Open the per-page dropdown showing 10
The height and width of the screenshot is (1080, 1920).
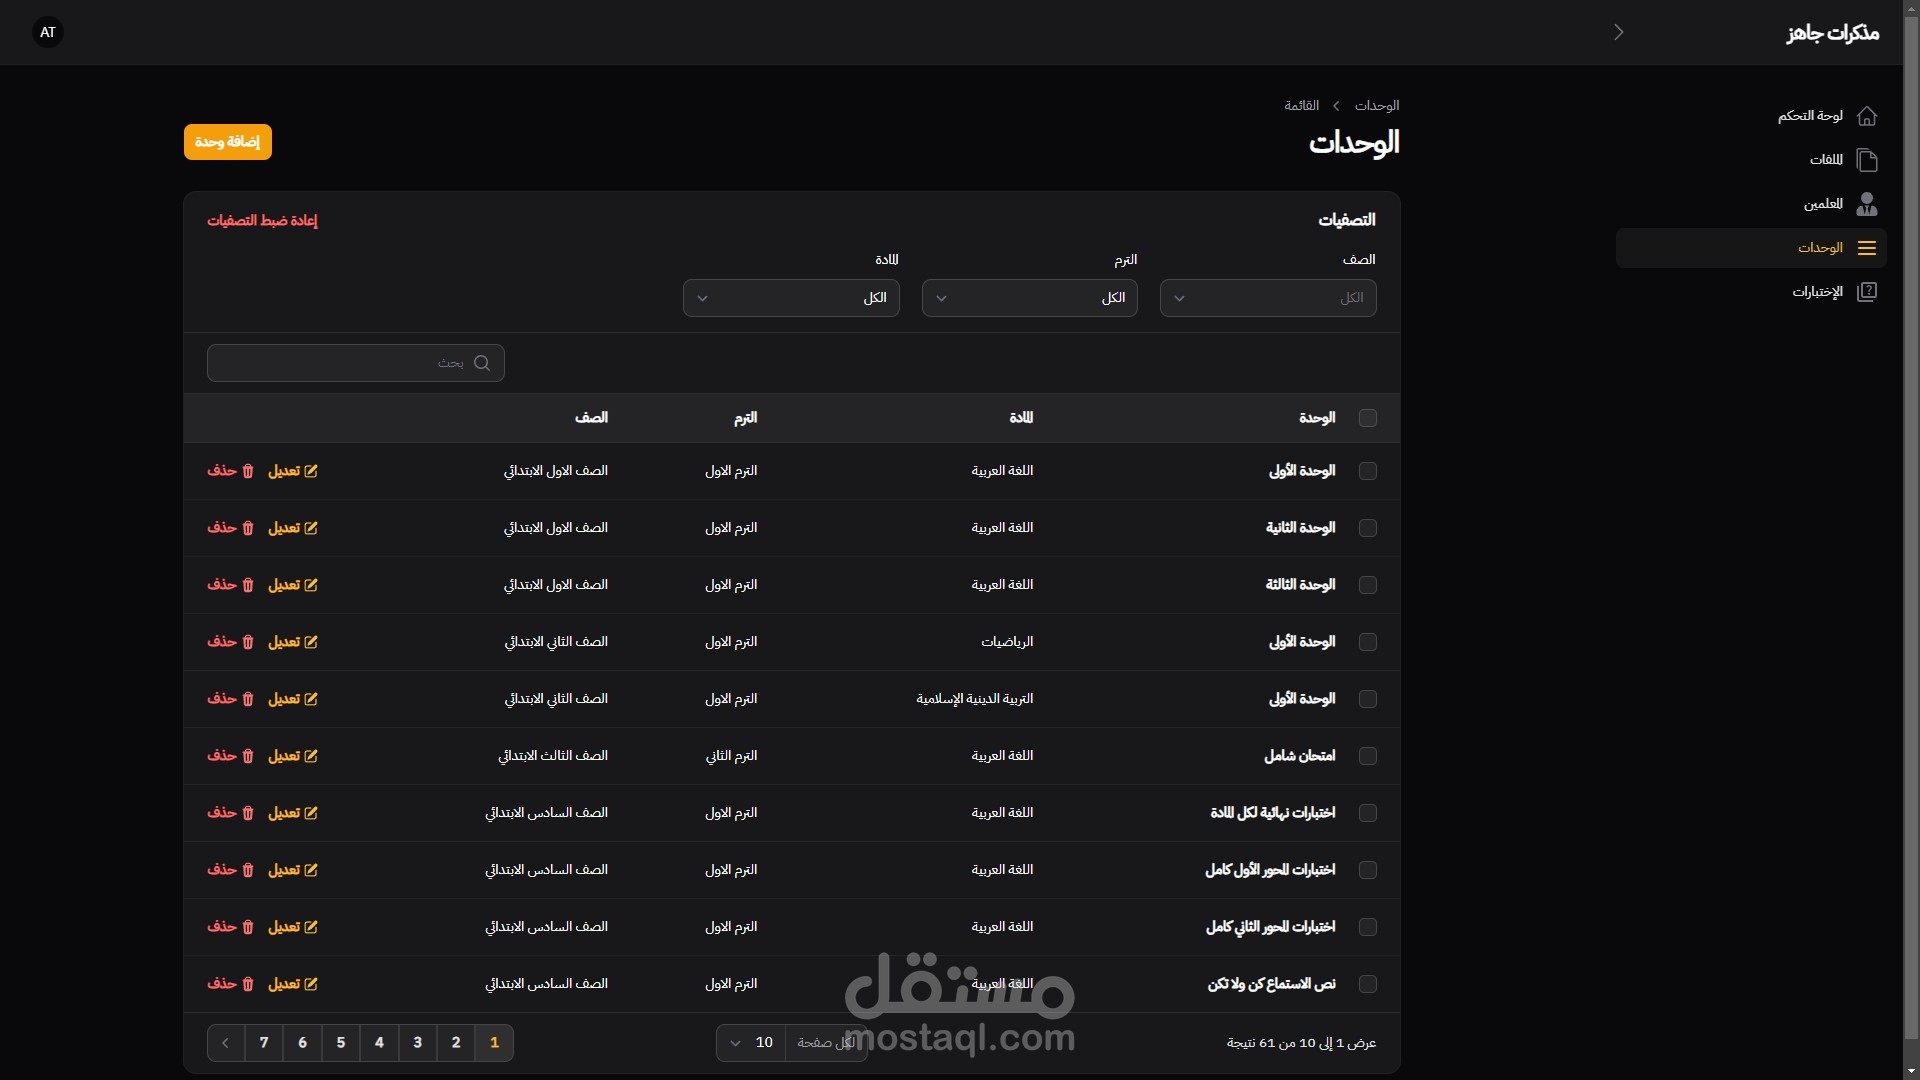coord(752,1043)
